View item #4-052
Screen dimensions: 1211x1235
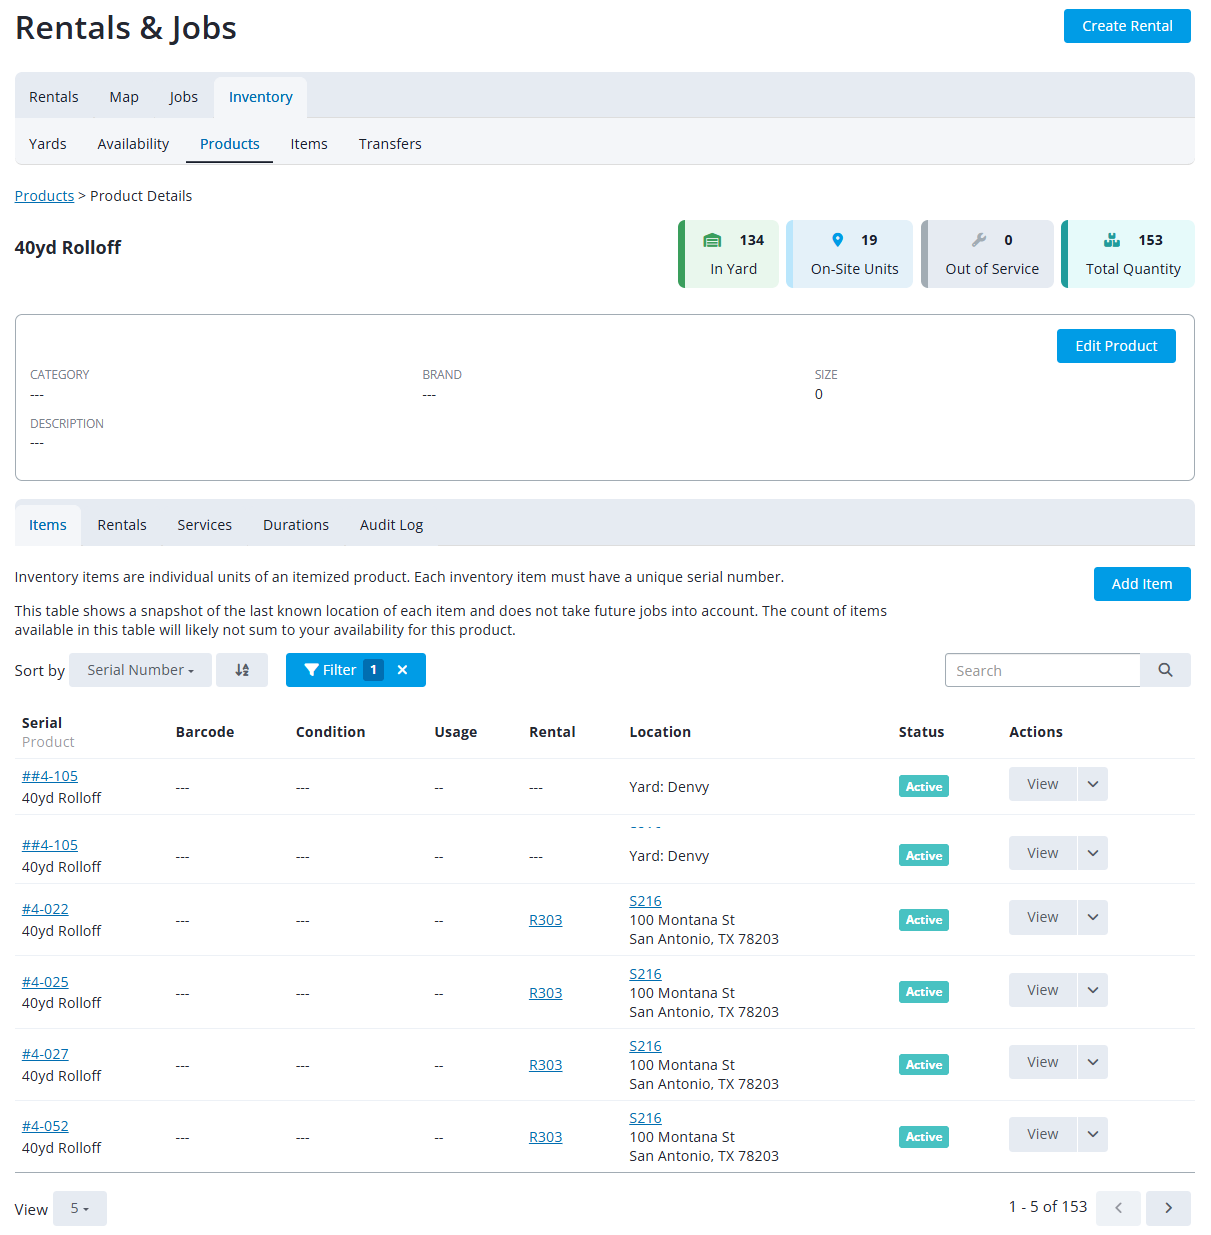click(x=1042, y=1134)
